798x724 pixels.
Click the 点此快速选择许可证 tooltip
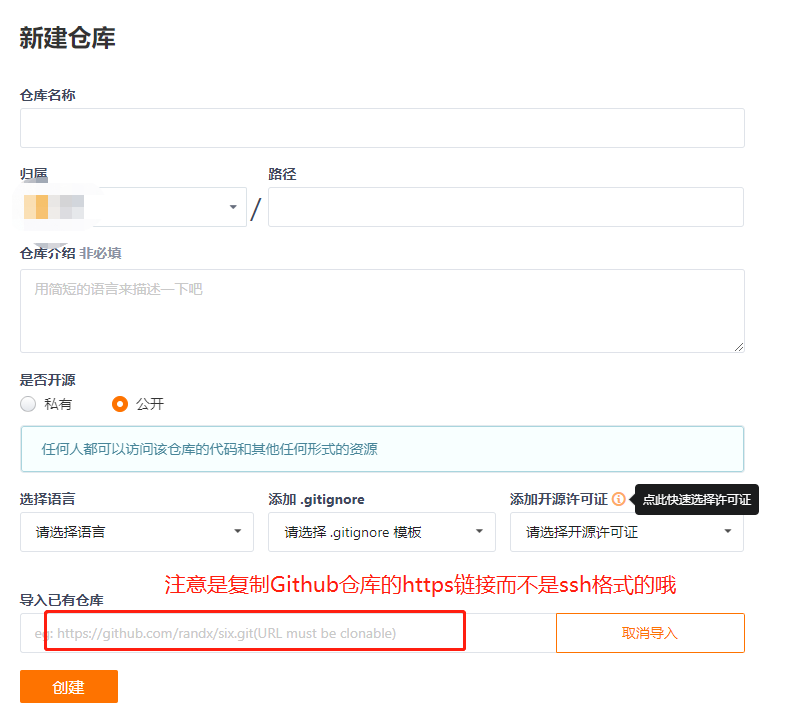(696, 500)
